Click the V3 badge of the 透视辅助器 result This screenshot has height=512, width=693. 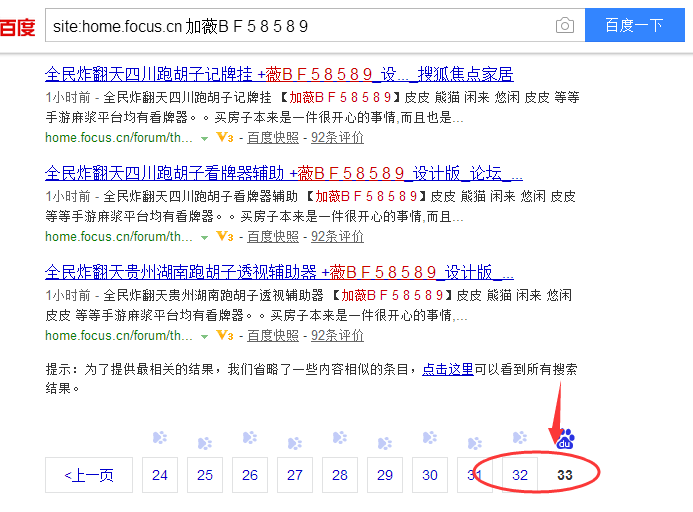click(x=225, y=336)
